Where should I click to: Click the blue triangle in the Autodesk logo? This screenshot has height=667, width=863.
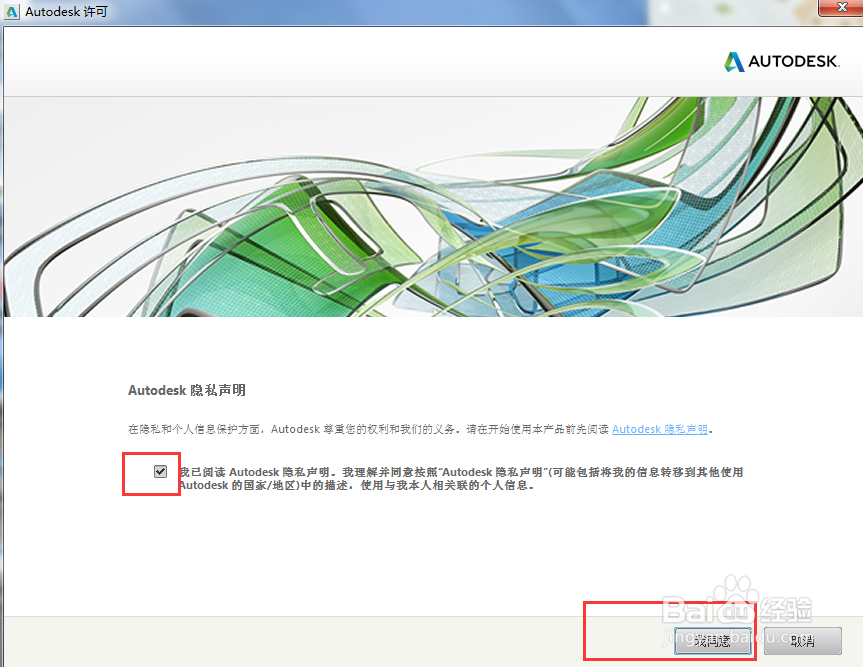(737, 60)
